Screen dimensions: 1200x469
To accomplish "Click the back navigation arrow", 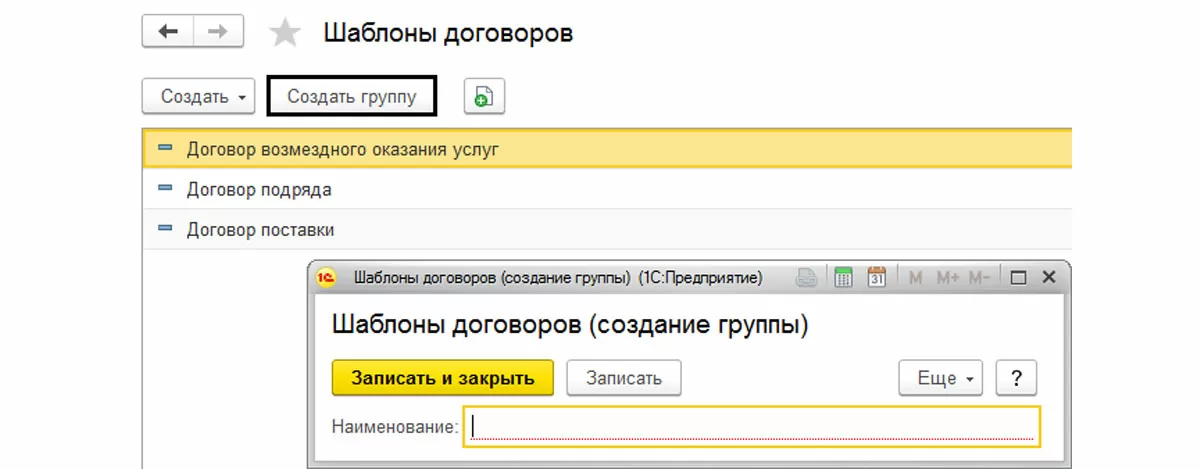I will tap(167, 32).
